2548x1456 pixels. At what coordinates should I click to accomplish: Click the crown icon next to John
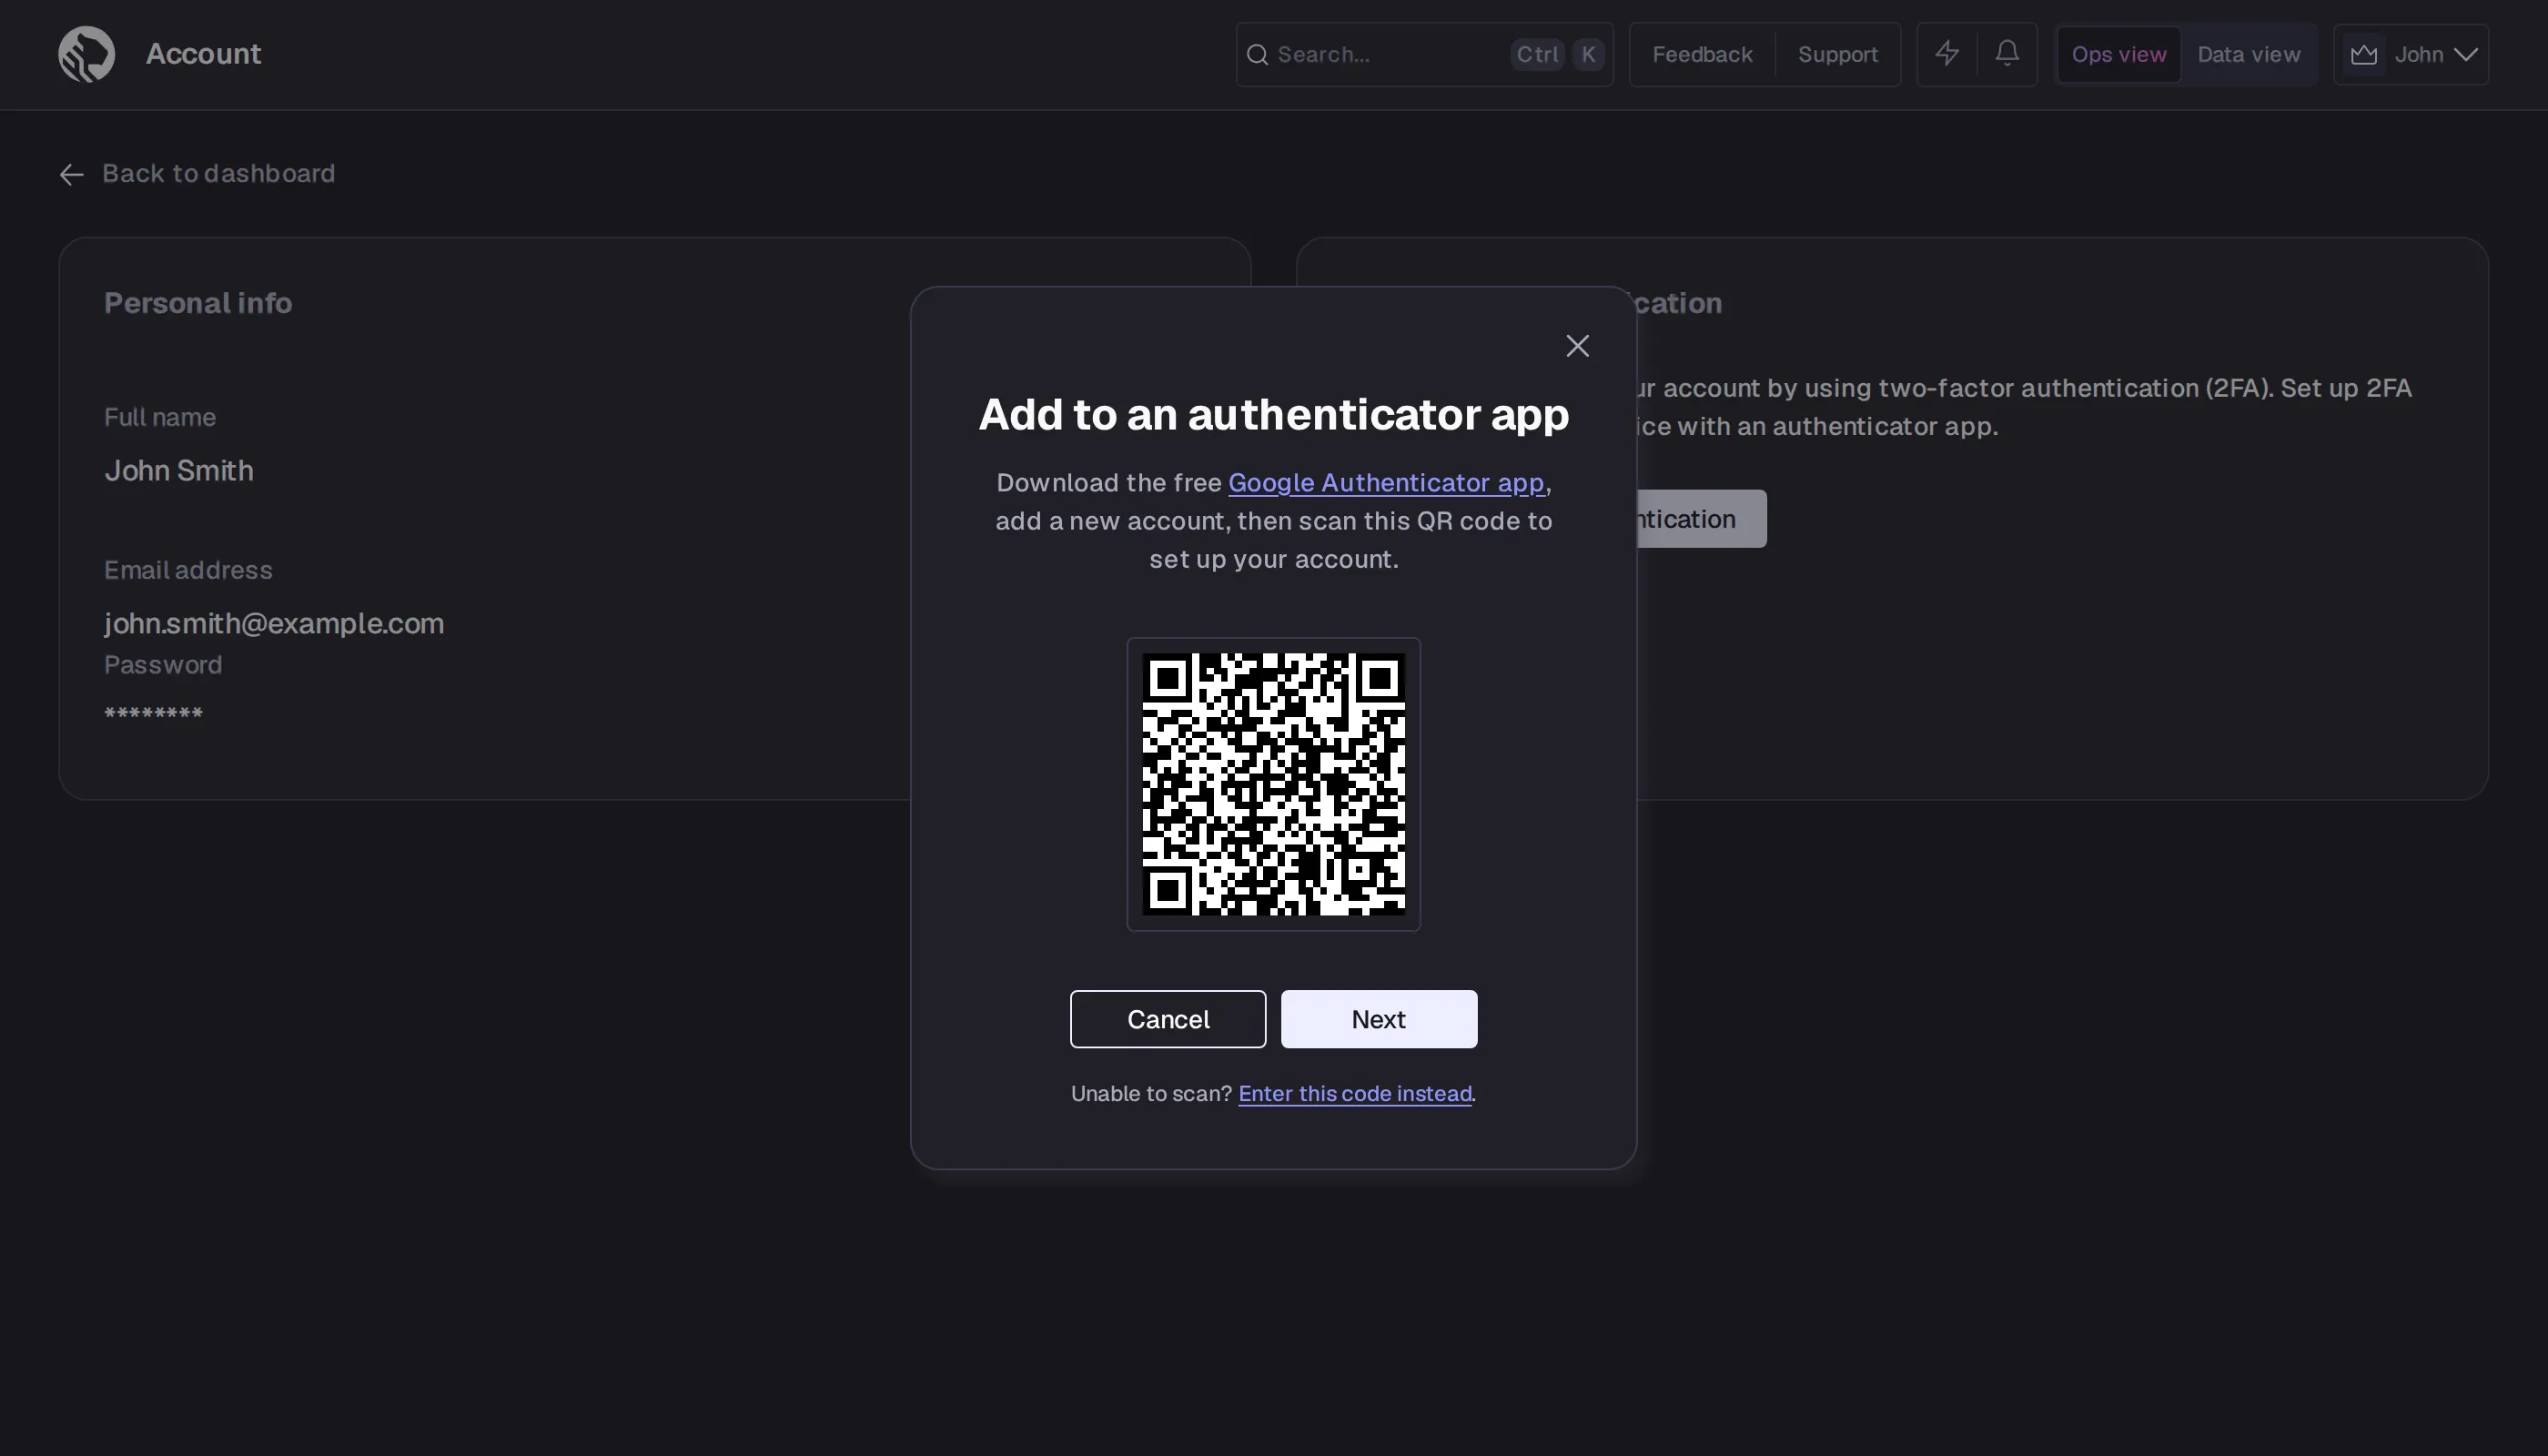pyautogui.click(x=2363, y=54)
